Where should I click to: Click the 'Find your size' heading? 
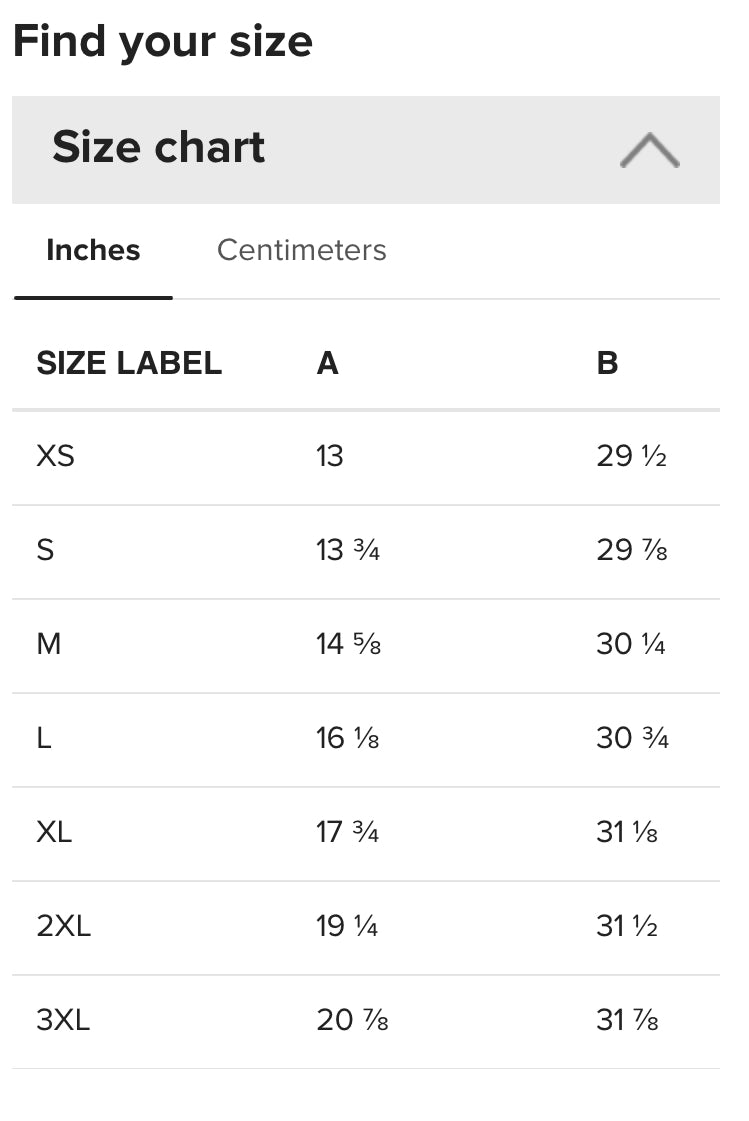click(x=162, y=42)
